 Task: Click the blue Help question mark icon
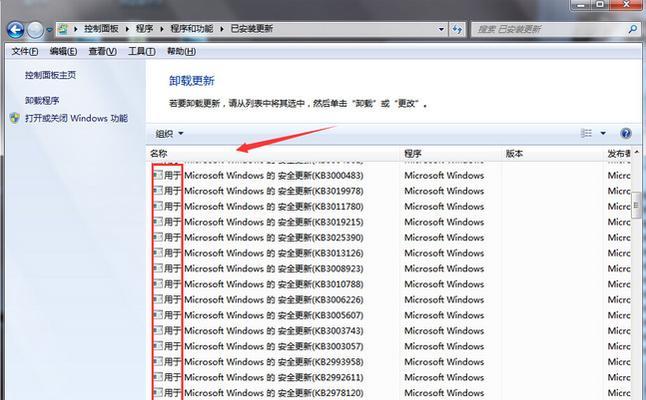coord(625,133)
